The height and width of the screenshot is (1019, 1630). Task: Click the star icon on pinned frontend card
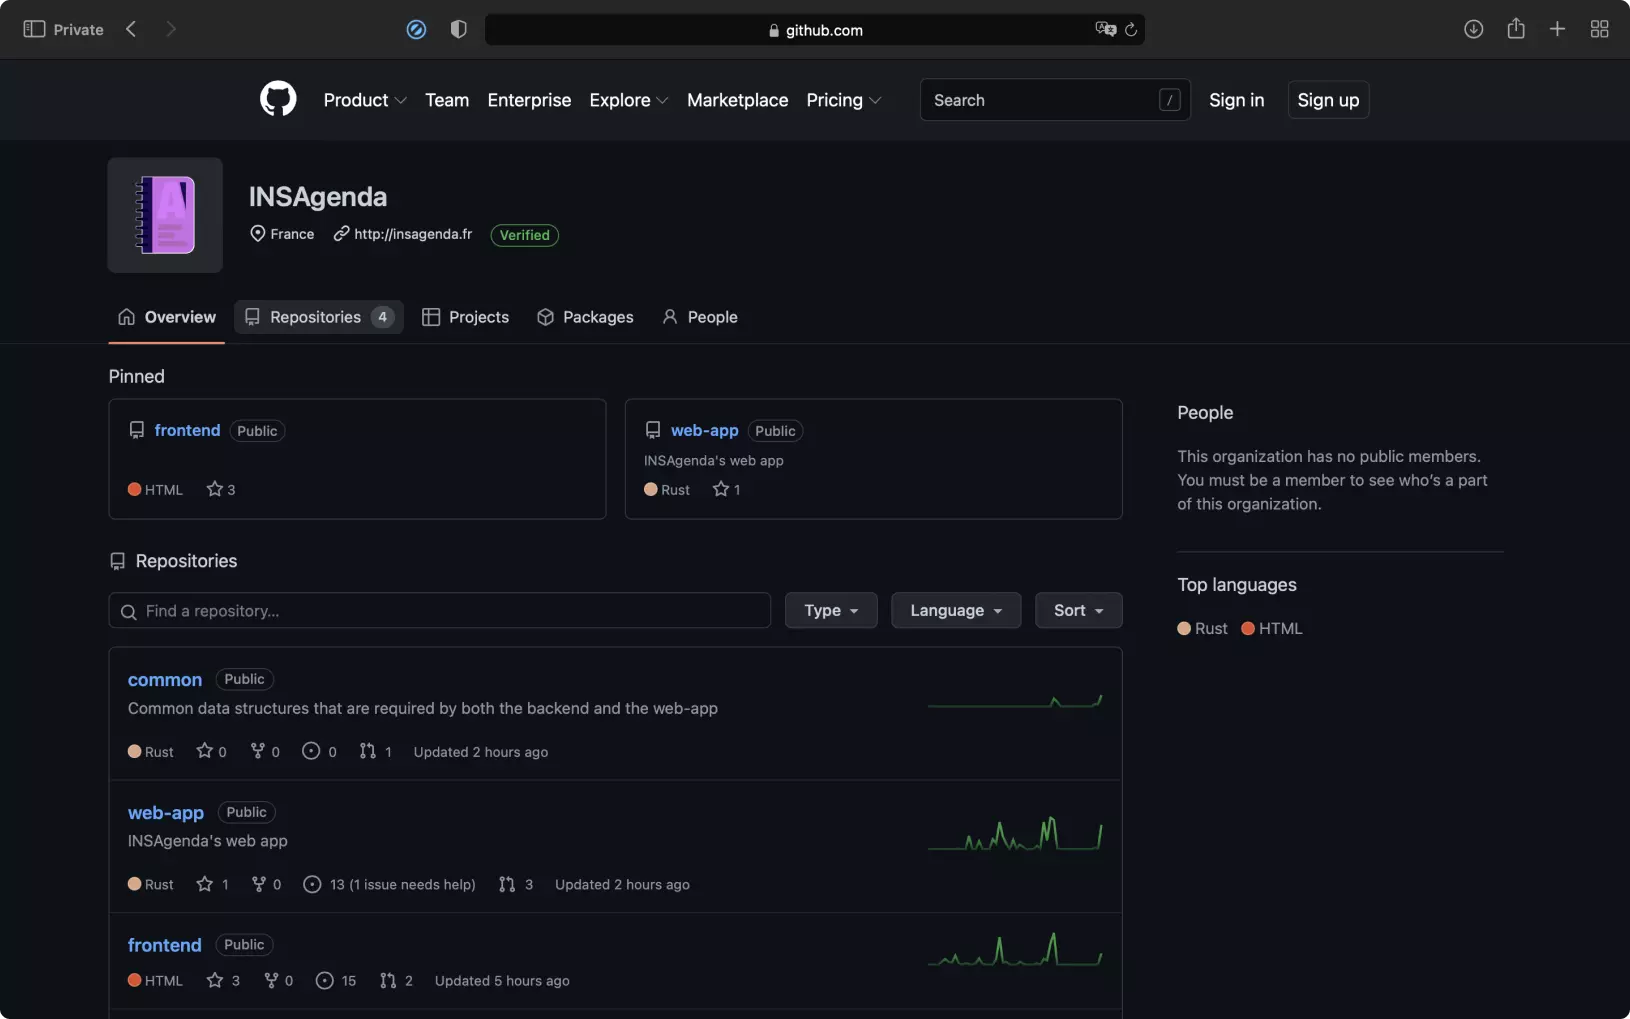click(x=214, y=489)
